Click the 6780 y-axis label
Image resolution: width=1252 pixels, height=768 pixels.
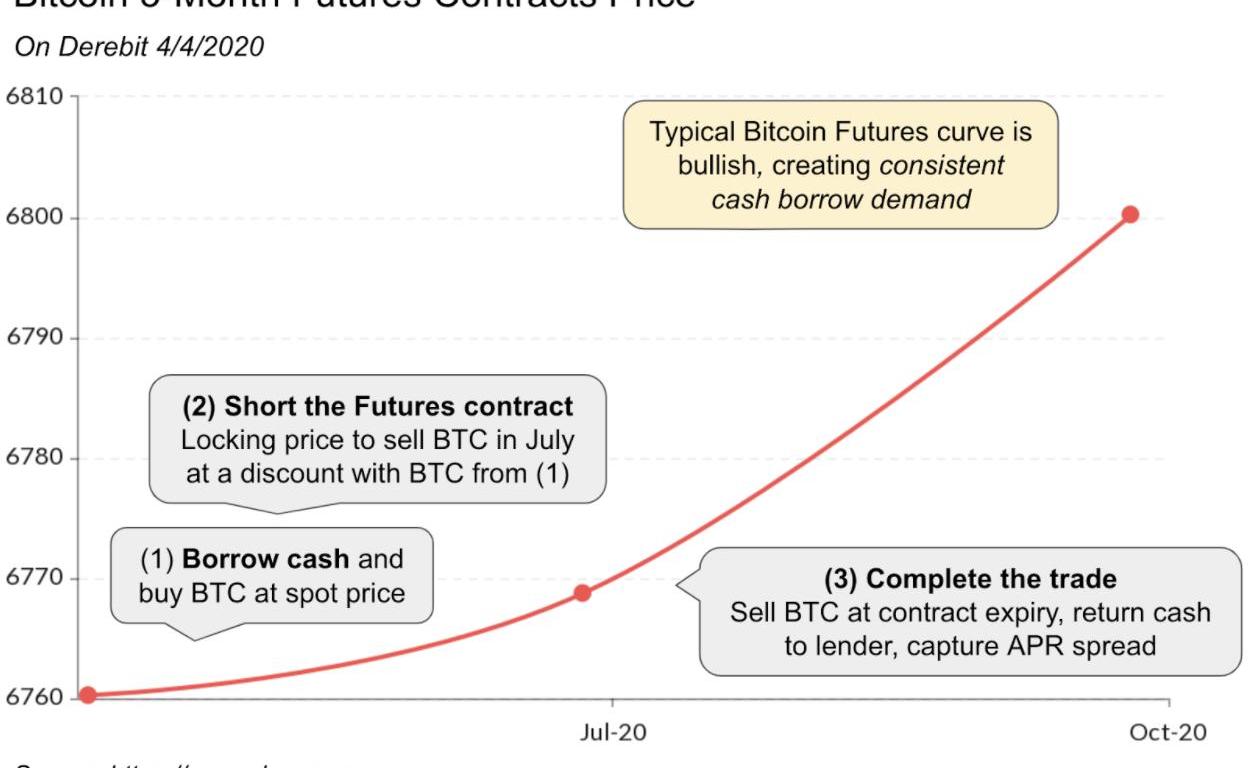(36, 458)
